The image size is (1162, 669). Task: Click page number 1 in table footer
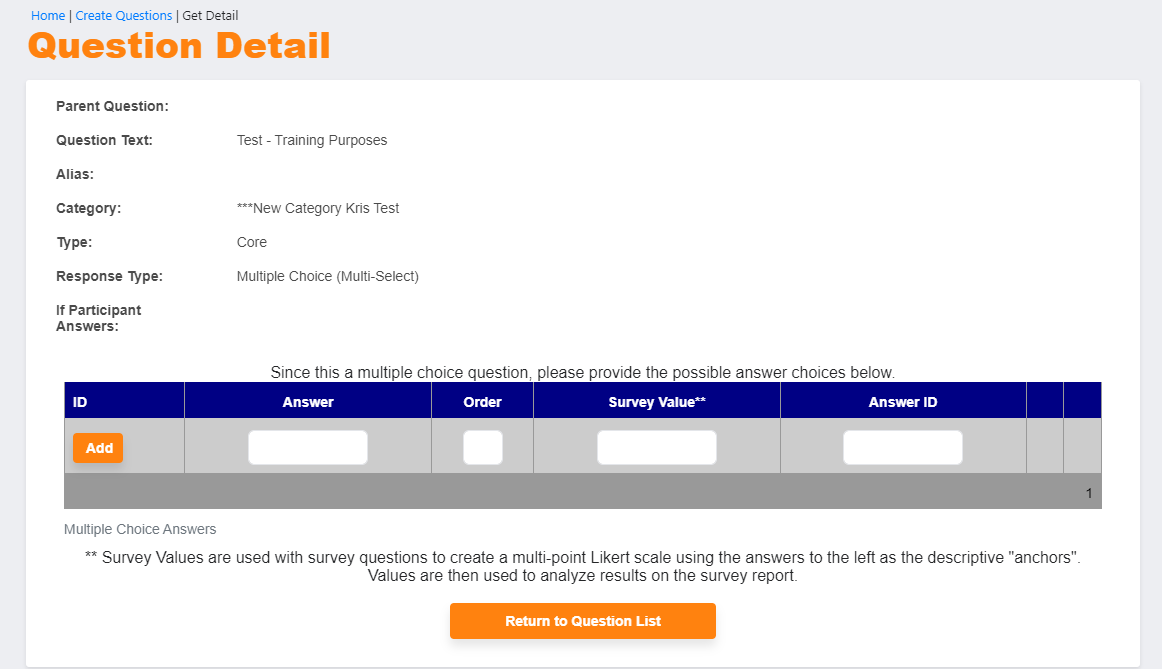[x=1089, y=493]
